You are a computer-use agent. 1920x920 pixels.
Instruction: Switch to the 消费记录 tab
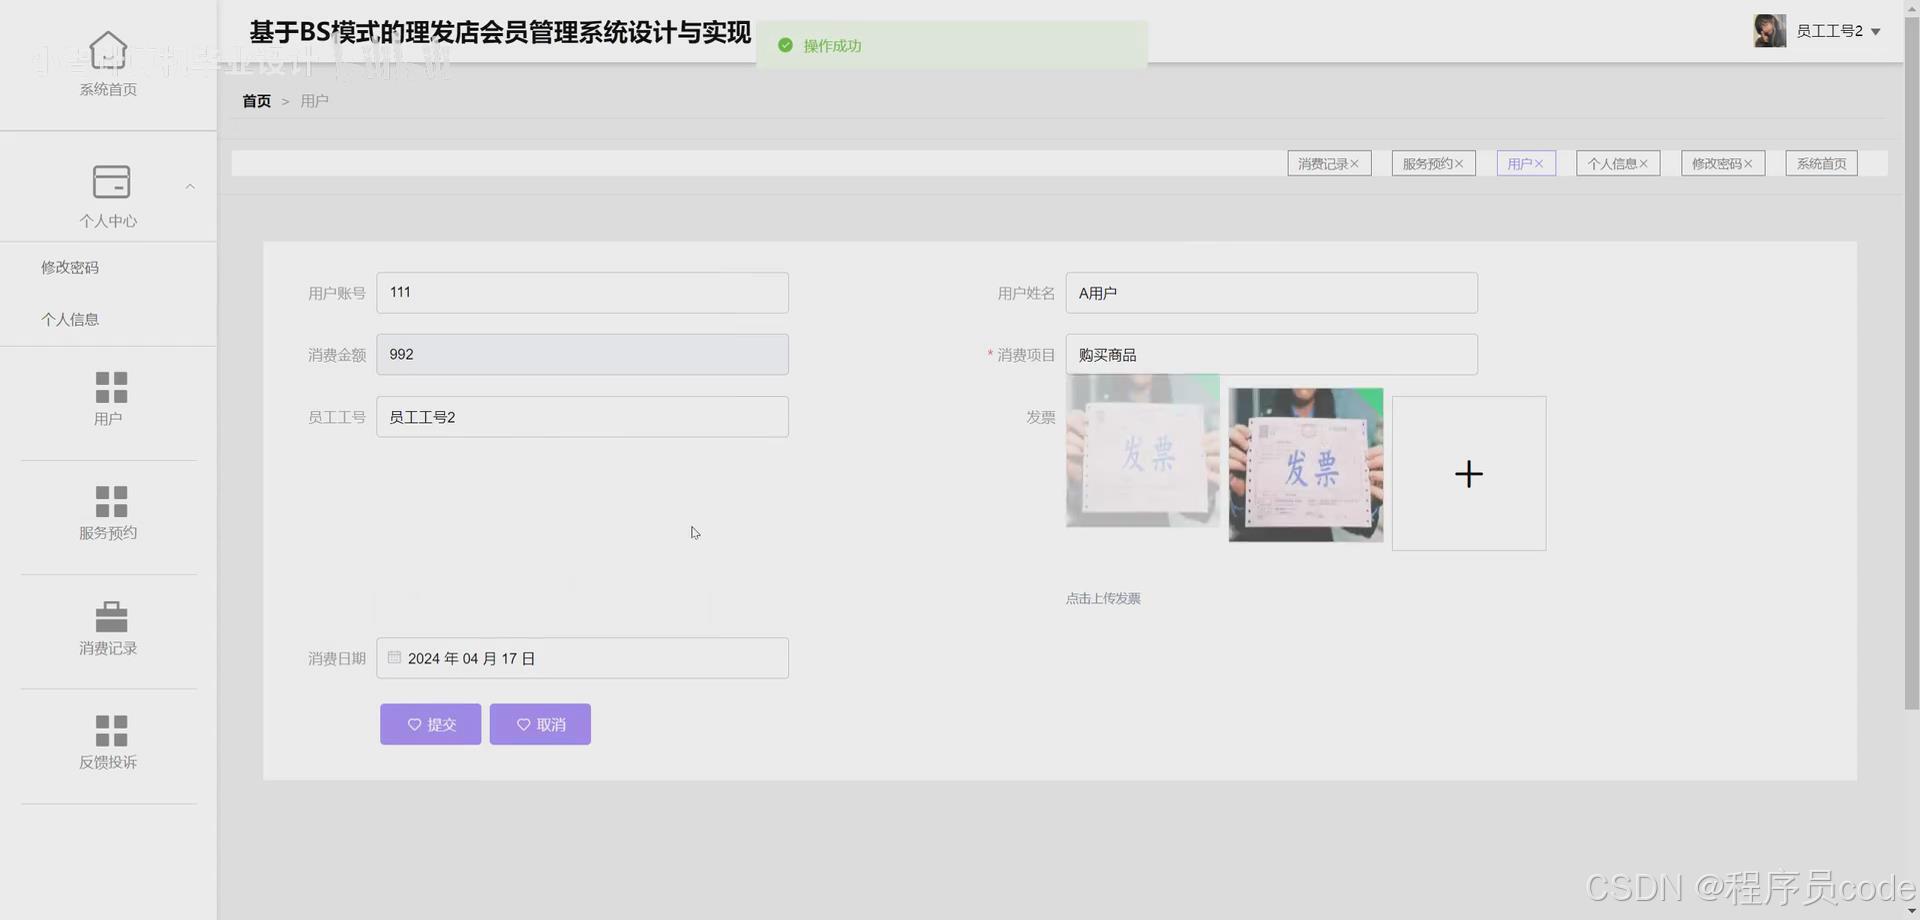(x=1324, y=163)
